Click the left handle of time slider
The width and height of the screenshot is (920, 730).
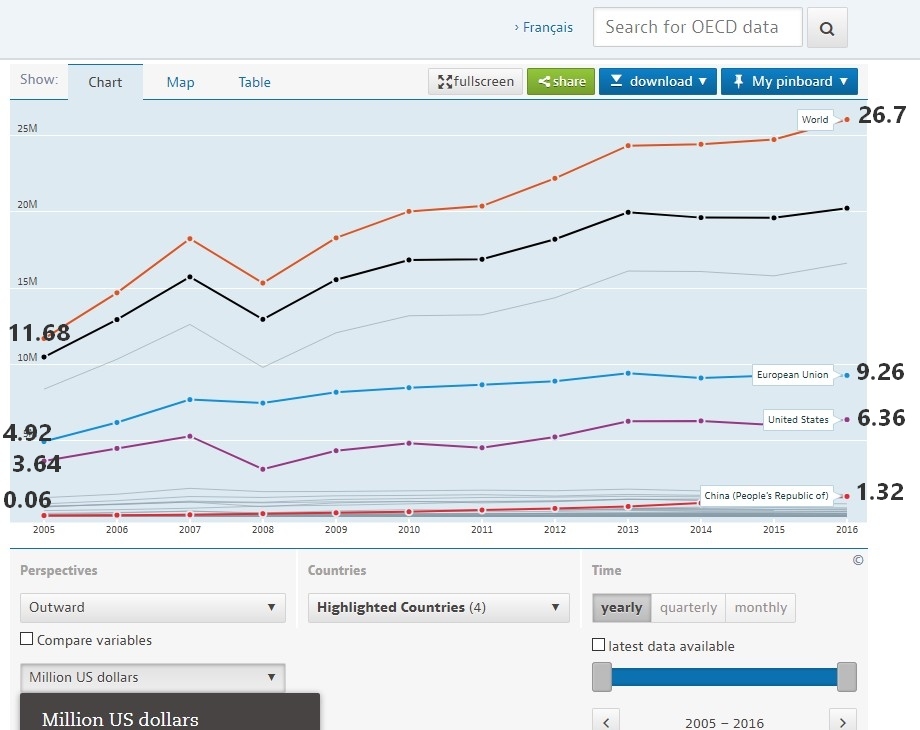click(x=602, y=677)
